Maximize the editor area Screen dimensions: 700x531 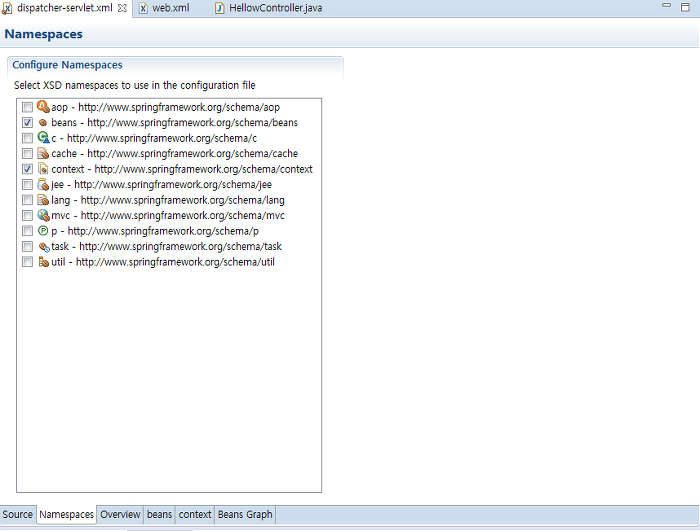coord(685,7)
